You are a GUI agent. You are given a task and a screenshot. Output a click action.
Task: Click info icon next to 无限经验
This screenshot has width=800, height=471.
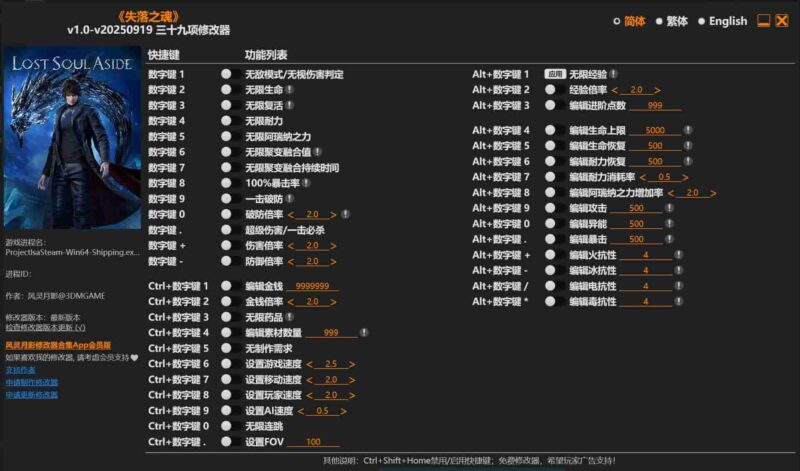[613, 74]
